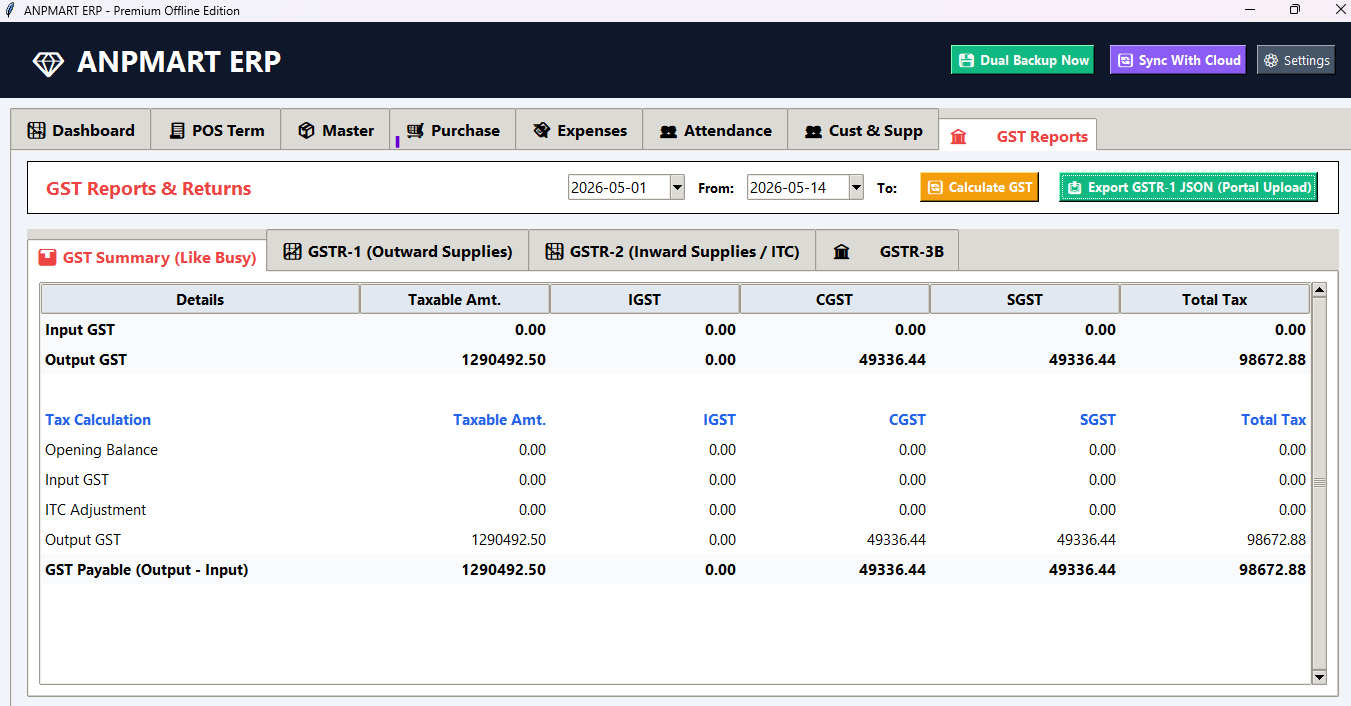Click 98672.88 in GST Payable row
This screenshot has height=706, width=1351.
[1272, 570]
